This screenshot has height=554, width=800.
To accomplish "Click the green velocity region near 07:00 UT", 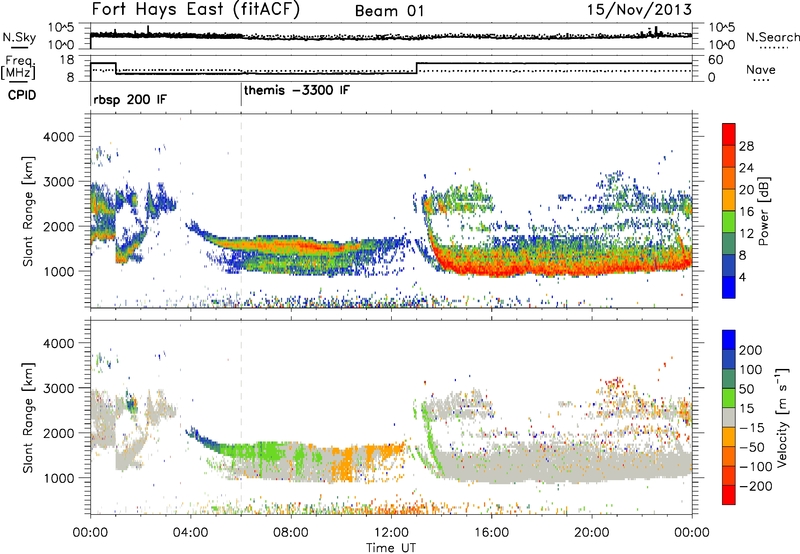I will pos(270,451).
